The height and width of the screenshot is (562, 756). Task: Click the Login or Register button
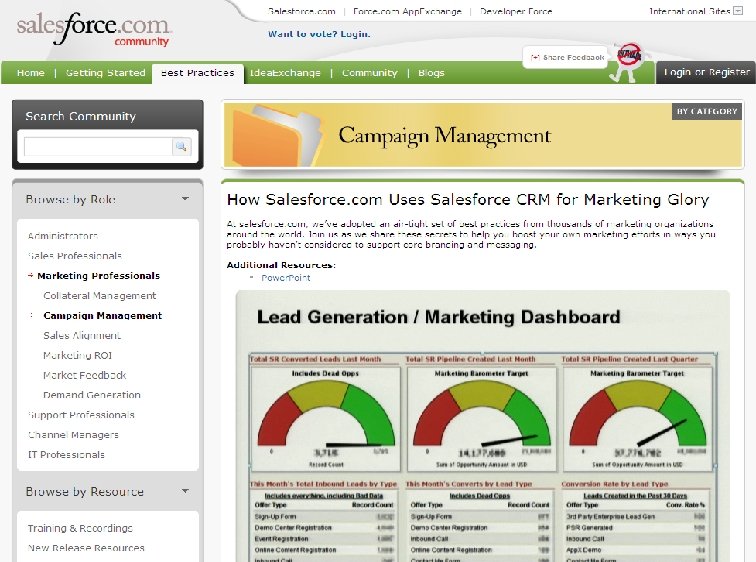pyautogui.click(x=706, y=72)
